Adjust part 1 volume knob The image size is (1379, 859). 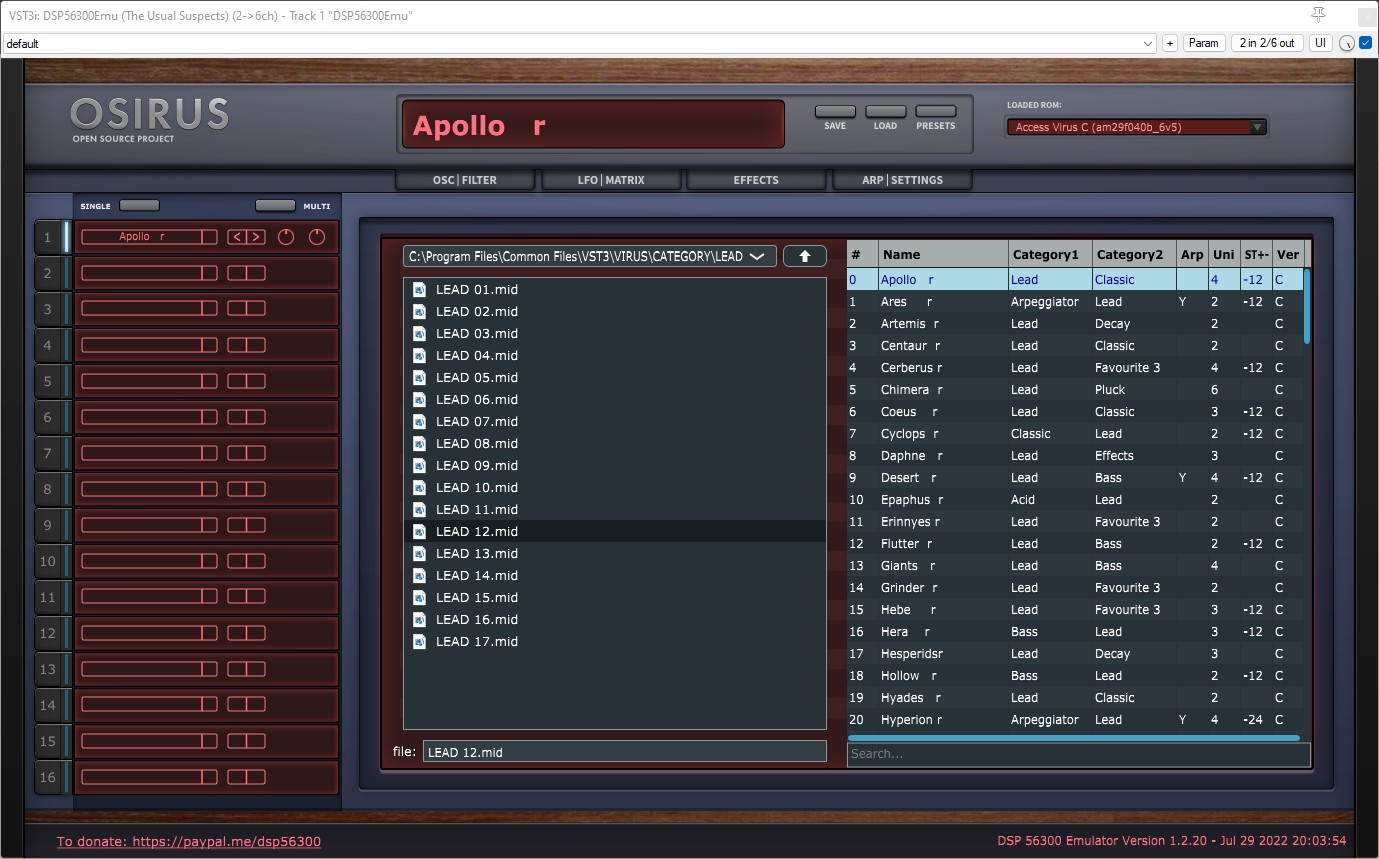286,237
